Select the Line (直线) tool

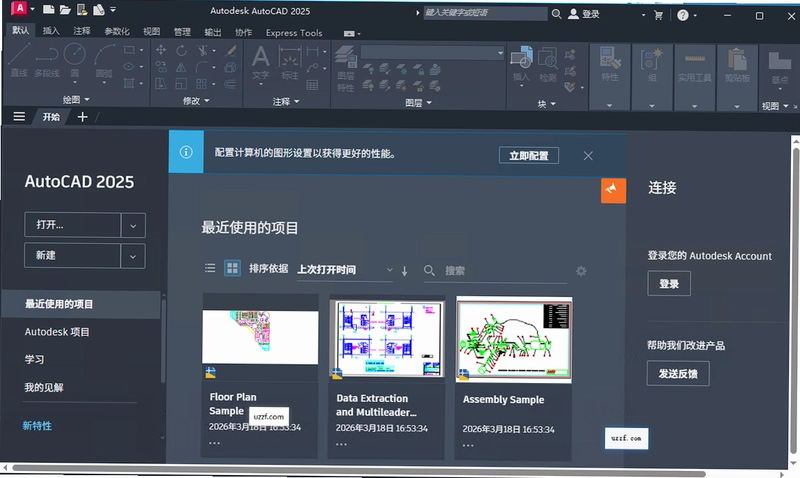pos(19,61)
